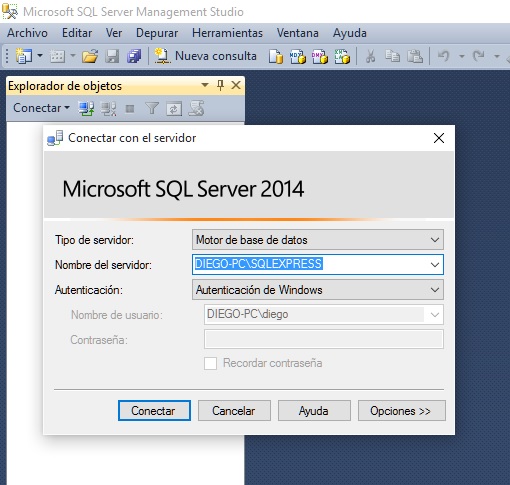This screenshot has height=485, width=510.
Task: Expand Tipo de servidor combo box
Action: click(318, 239)
